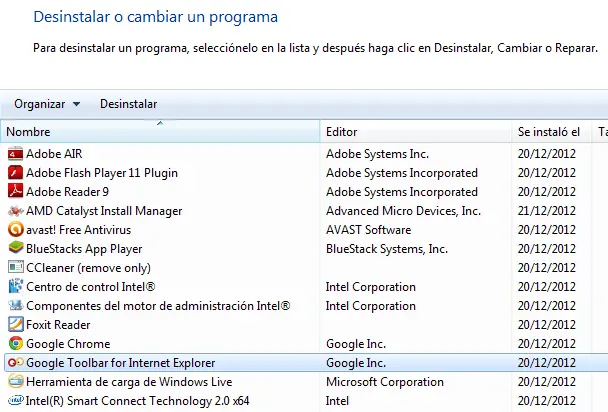This screenshot has width=608, height=412.
Task: Click the BlueStacks App Player icon
Action: point(15,249)
